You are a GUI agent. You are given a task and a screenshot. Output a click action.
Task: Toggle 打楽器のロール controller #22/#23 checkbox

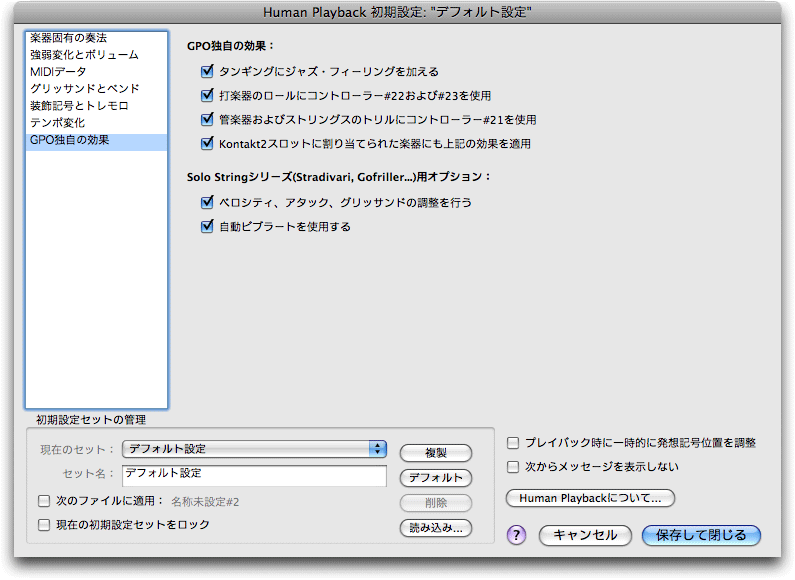[x=207, y=95]
